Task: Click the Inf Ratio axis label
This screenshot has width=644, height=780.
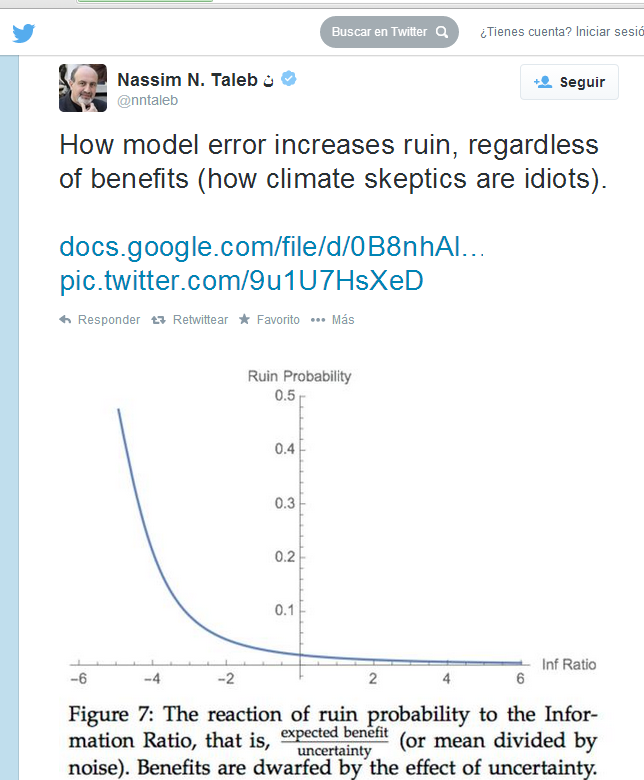Action: pos(569,664)
